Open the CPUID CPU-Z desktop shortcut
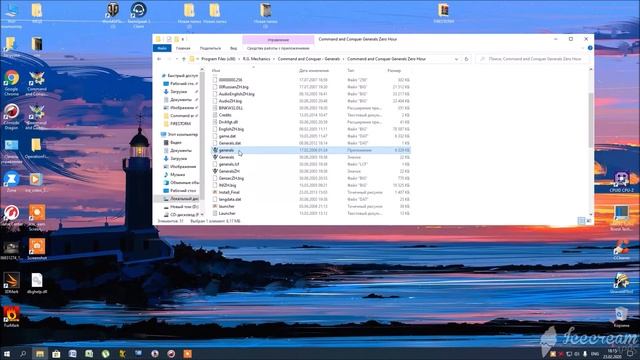 coord(621,182)
